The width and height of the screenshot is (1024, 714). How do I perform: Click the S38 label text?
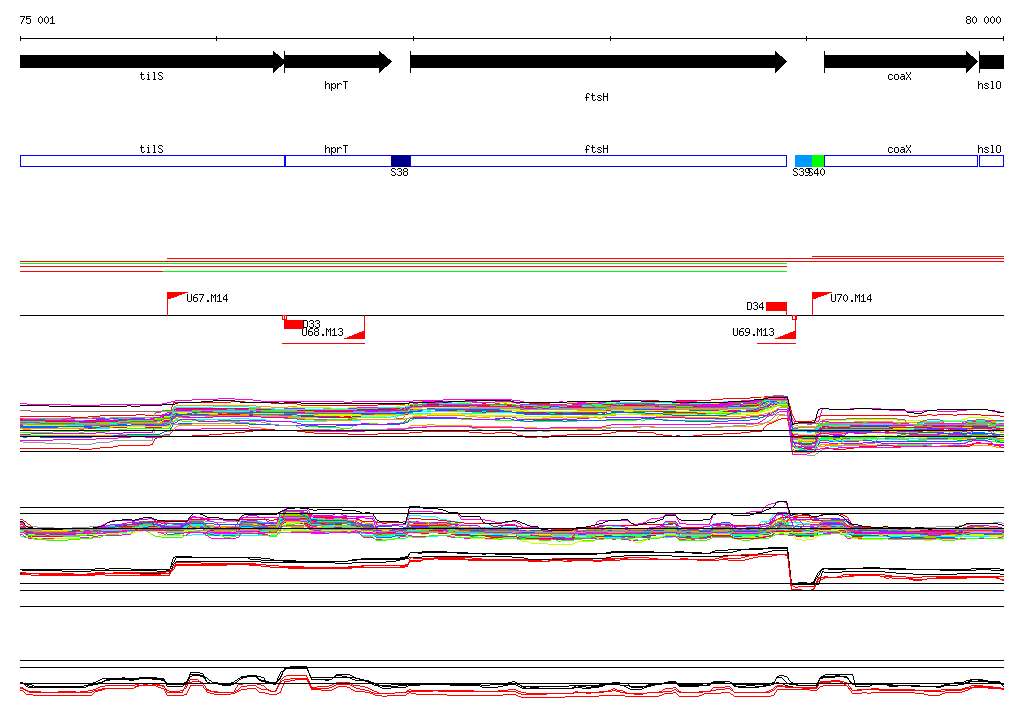(x=400, y=172)
